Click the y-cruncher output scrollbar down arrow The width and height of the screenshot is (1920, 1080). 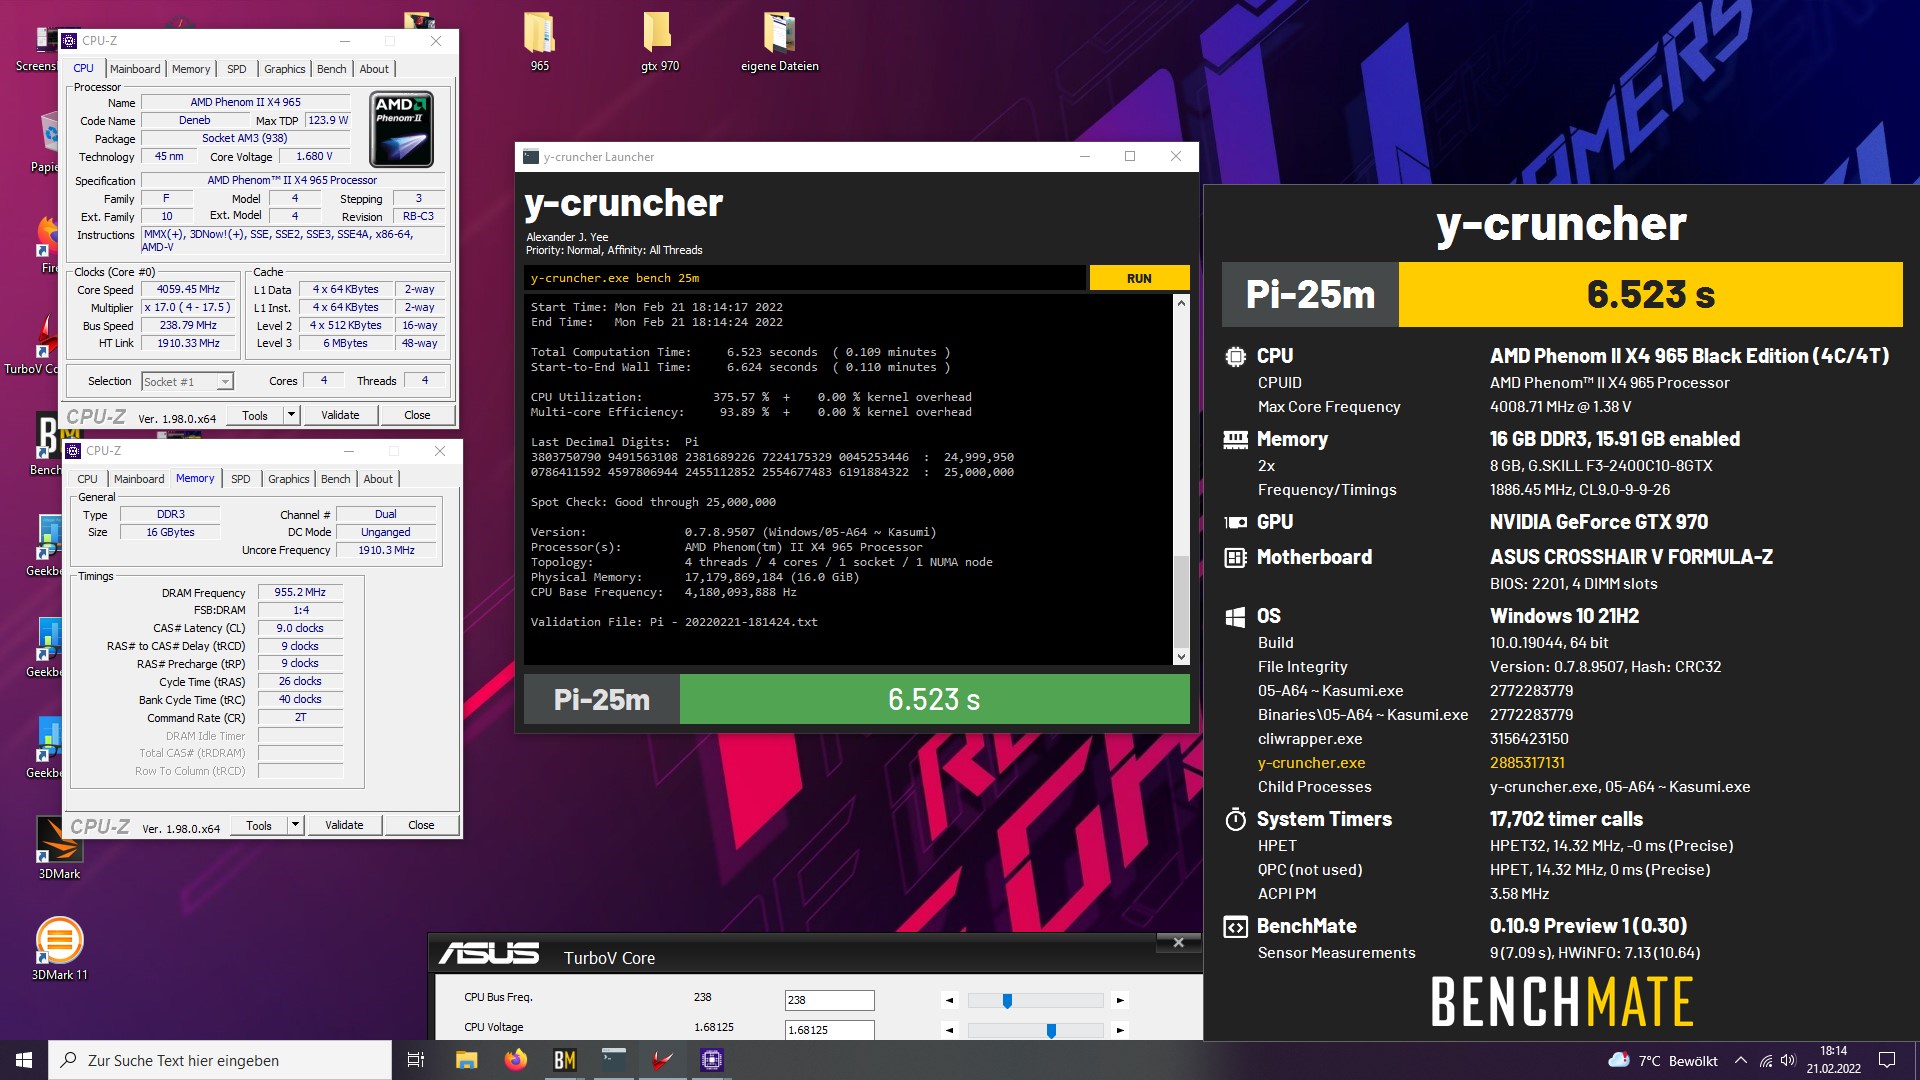tap(1181, 657)
